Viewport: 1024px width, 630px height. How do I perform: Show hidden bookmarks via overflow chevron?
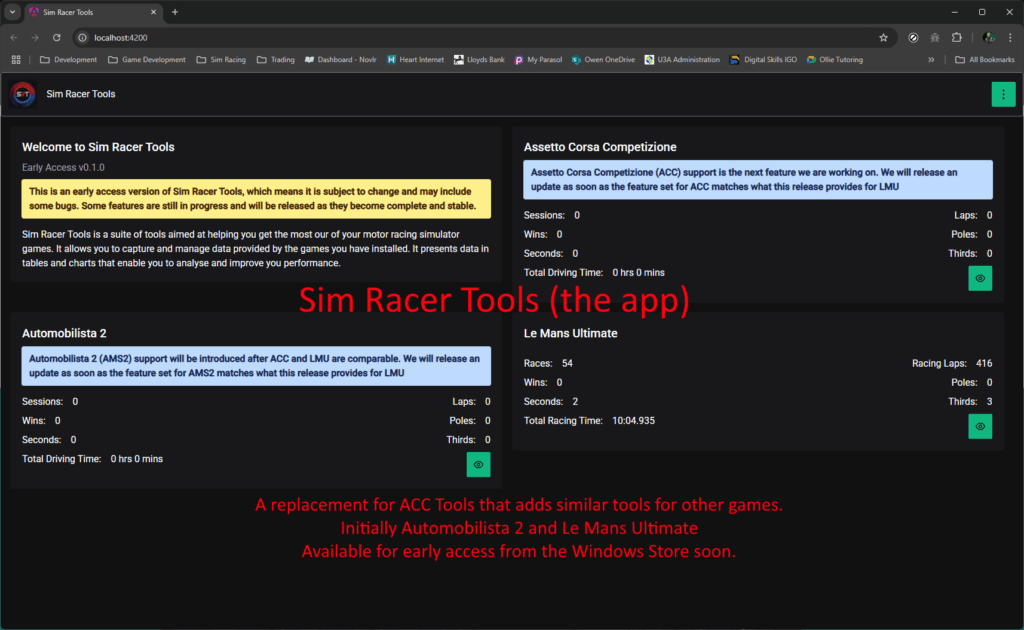(x=931, y=59)
